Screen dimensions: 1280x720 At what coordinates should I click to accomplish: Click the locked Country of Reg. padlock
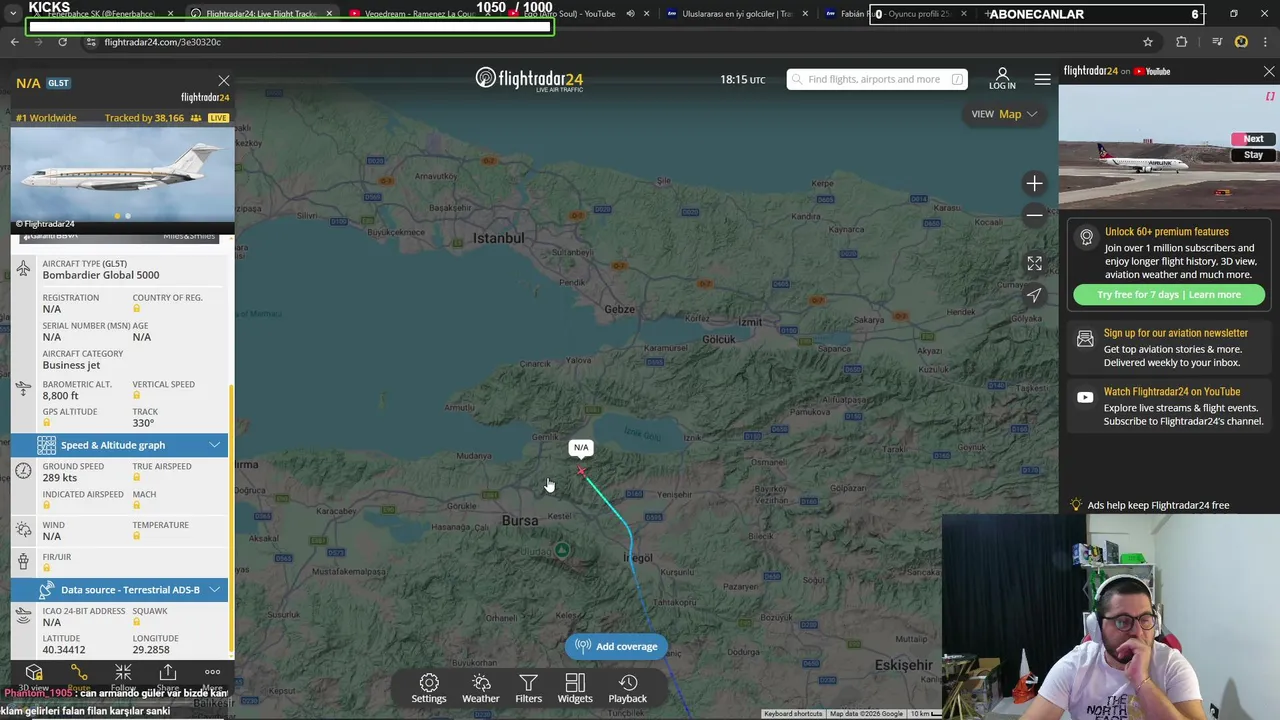pos(136,309)
